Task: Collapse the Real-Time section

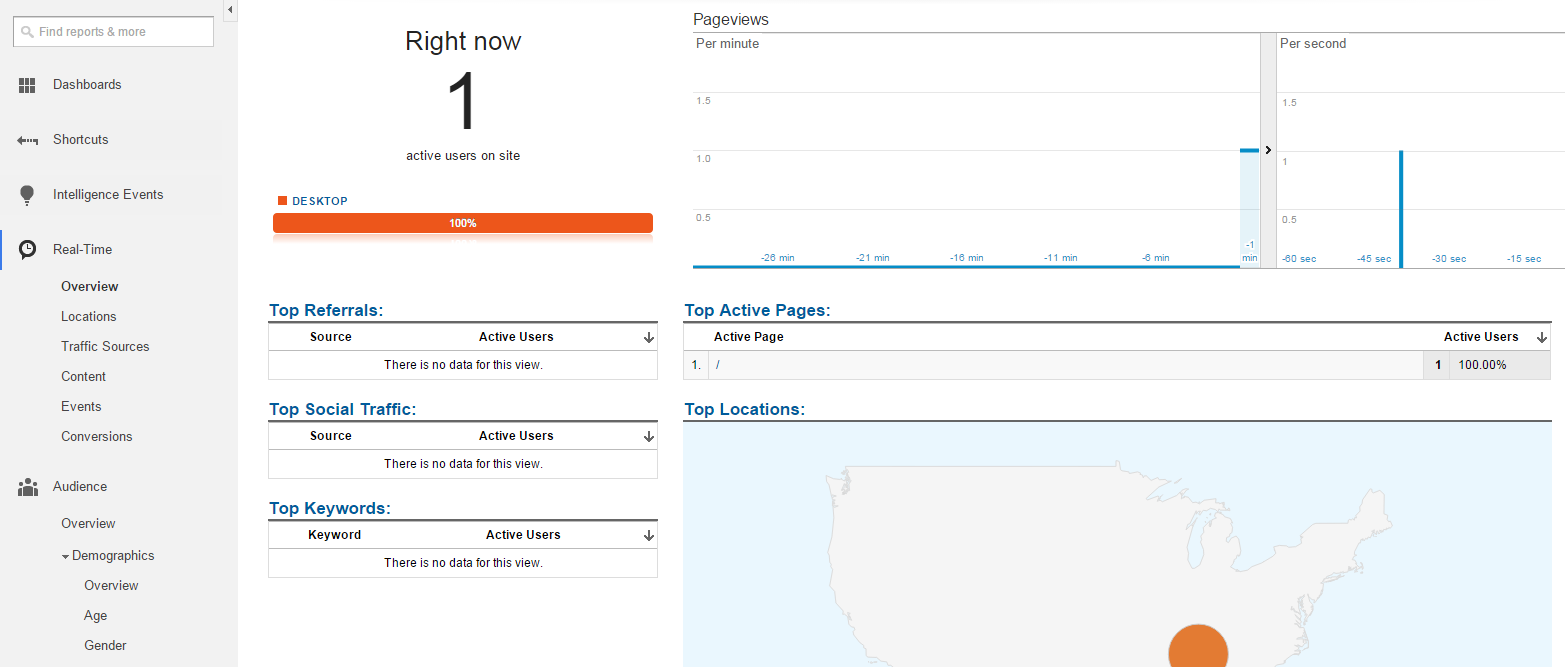Action: pyautogui.click(x=82, y=250)
